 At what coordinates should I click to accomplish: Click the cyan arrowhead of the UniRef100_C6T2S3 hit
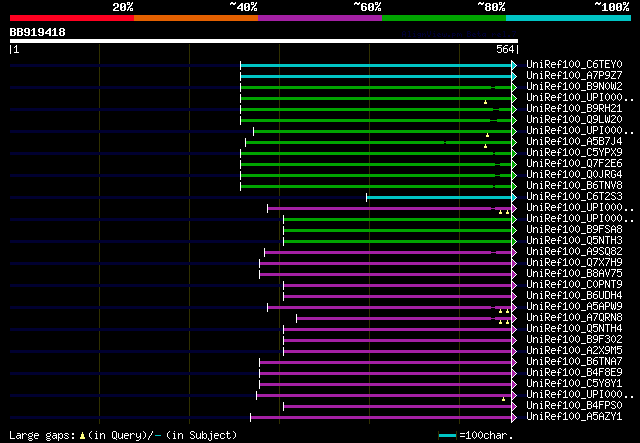coord(514,198)
